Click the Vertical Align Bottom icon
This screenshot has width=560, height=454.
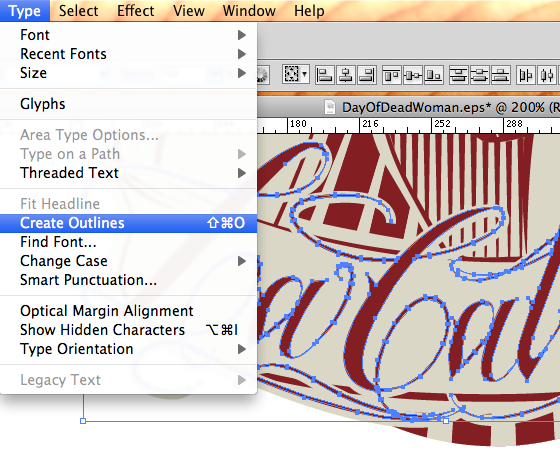434,75
